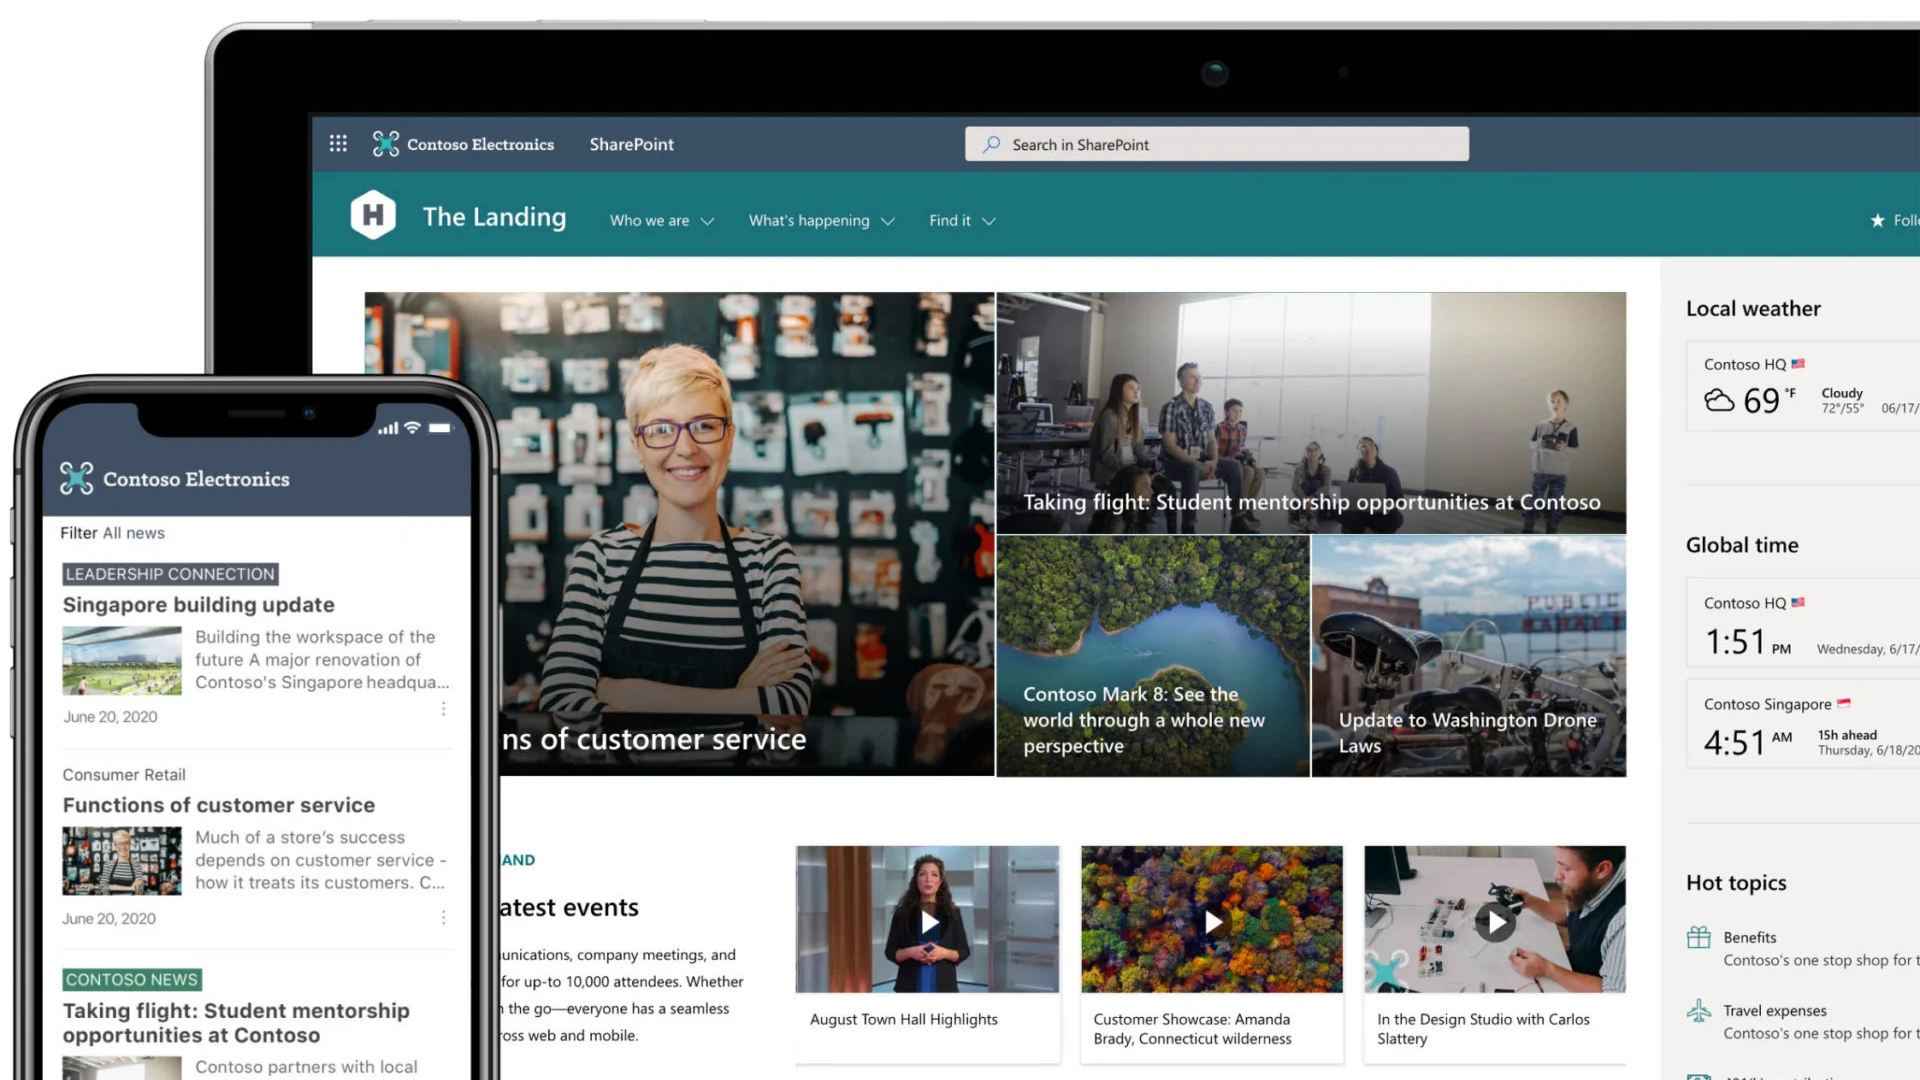Click the Hot topics heading
This screenshot has width=1920, height=1080.
pos(1736,883)
